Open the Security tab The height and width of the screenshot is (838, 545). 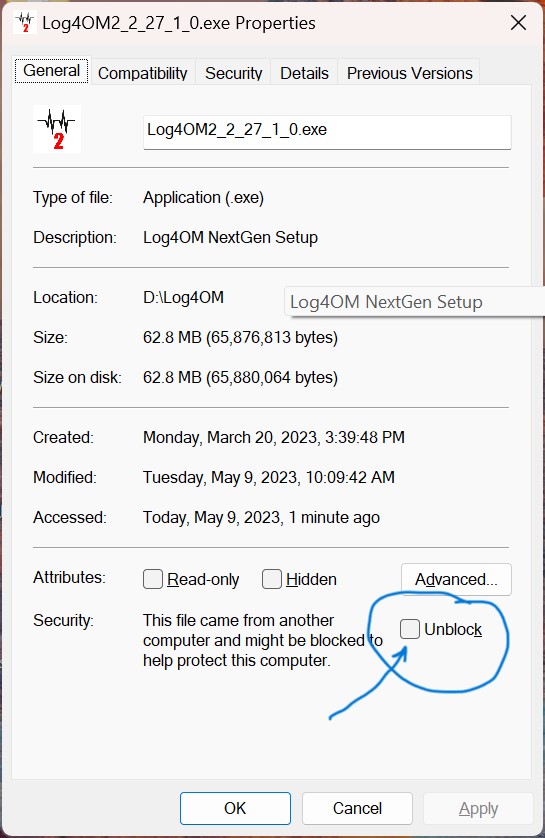tap(233, 73)
